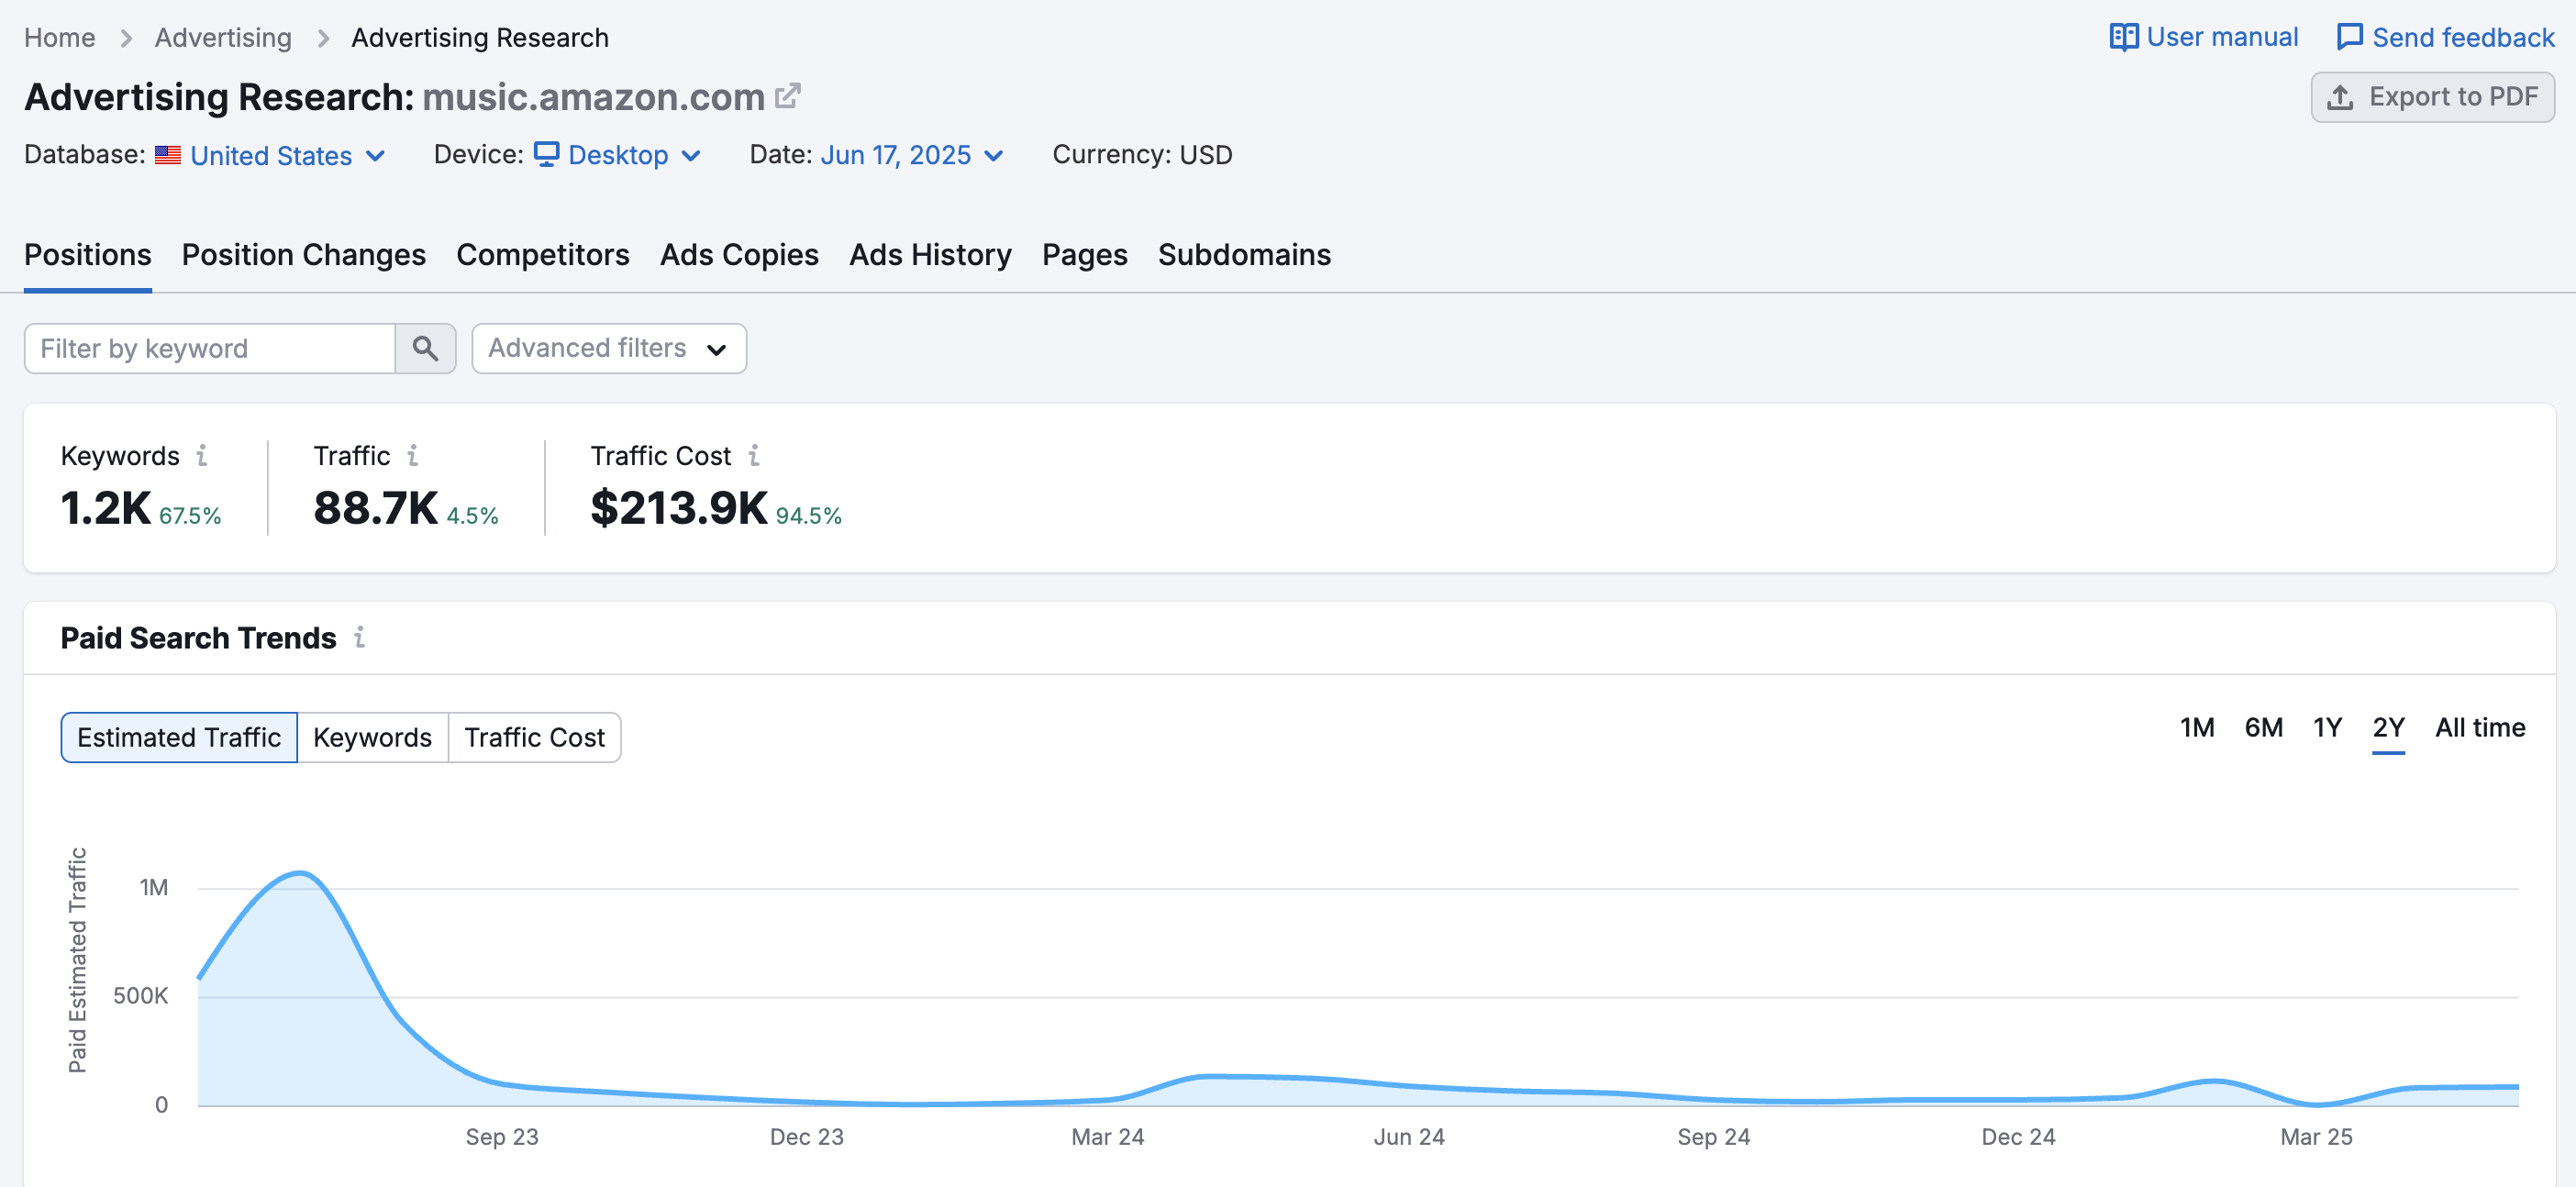2576x1187 pixels.
Task: Open the Ads History tab
Action: pos(929,255)
